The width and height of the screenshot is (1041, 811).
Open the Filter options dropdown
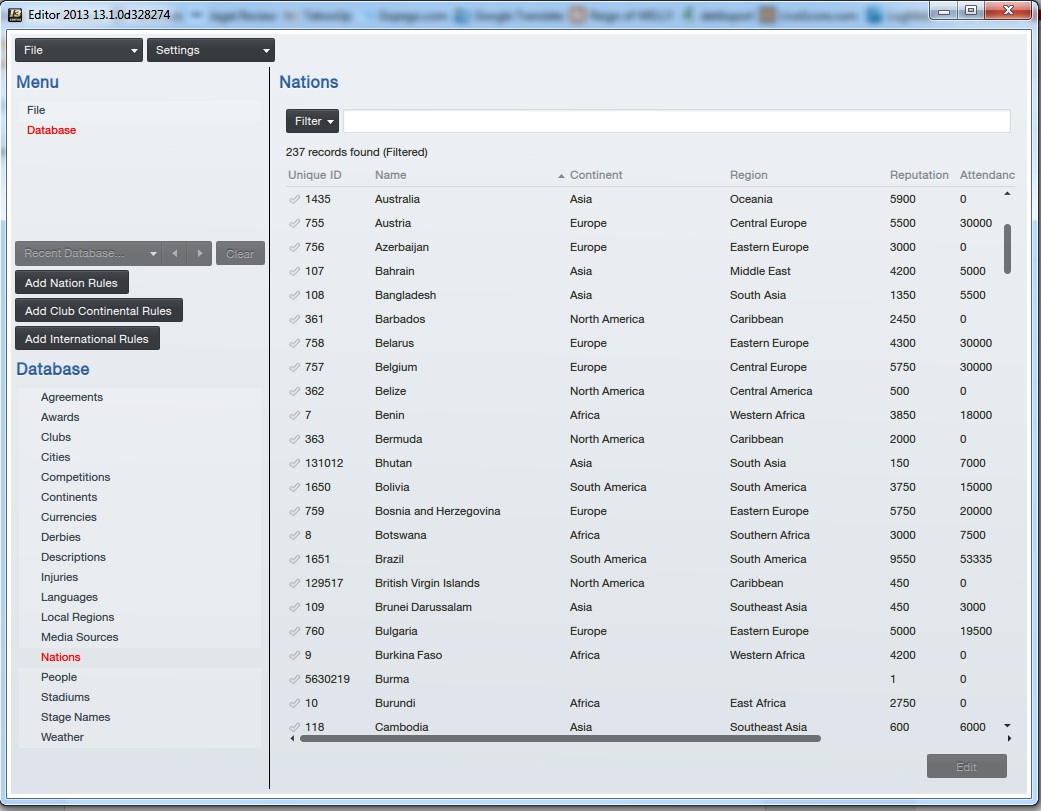coord(312,120)
